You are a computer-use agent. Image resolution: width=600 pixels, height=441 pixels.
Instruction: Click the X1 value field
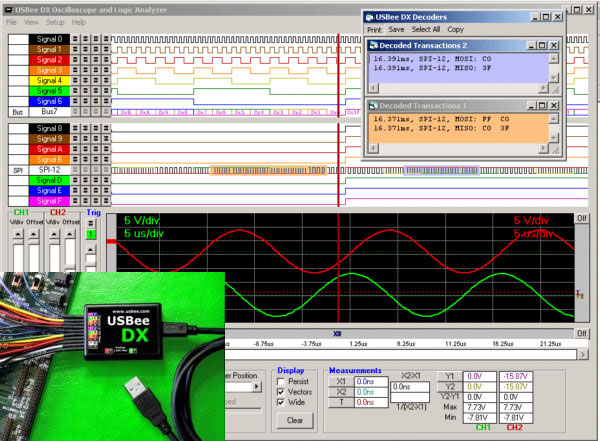[x=371, y=382]
